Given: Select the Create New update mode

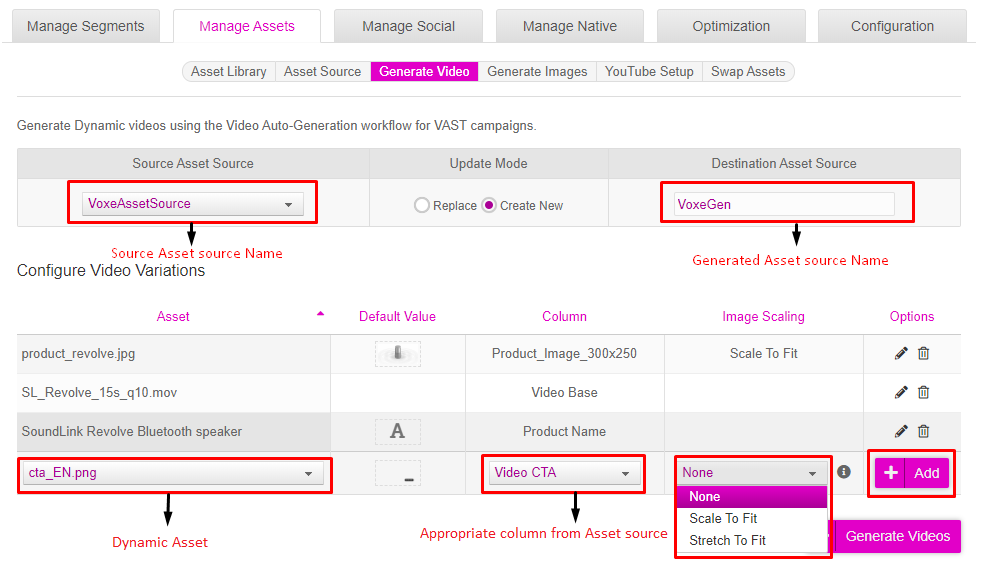Looking at the screenshot, I should [x=489, y=205].
